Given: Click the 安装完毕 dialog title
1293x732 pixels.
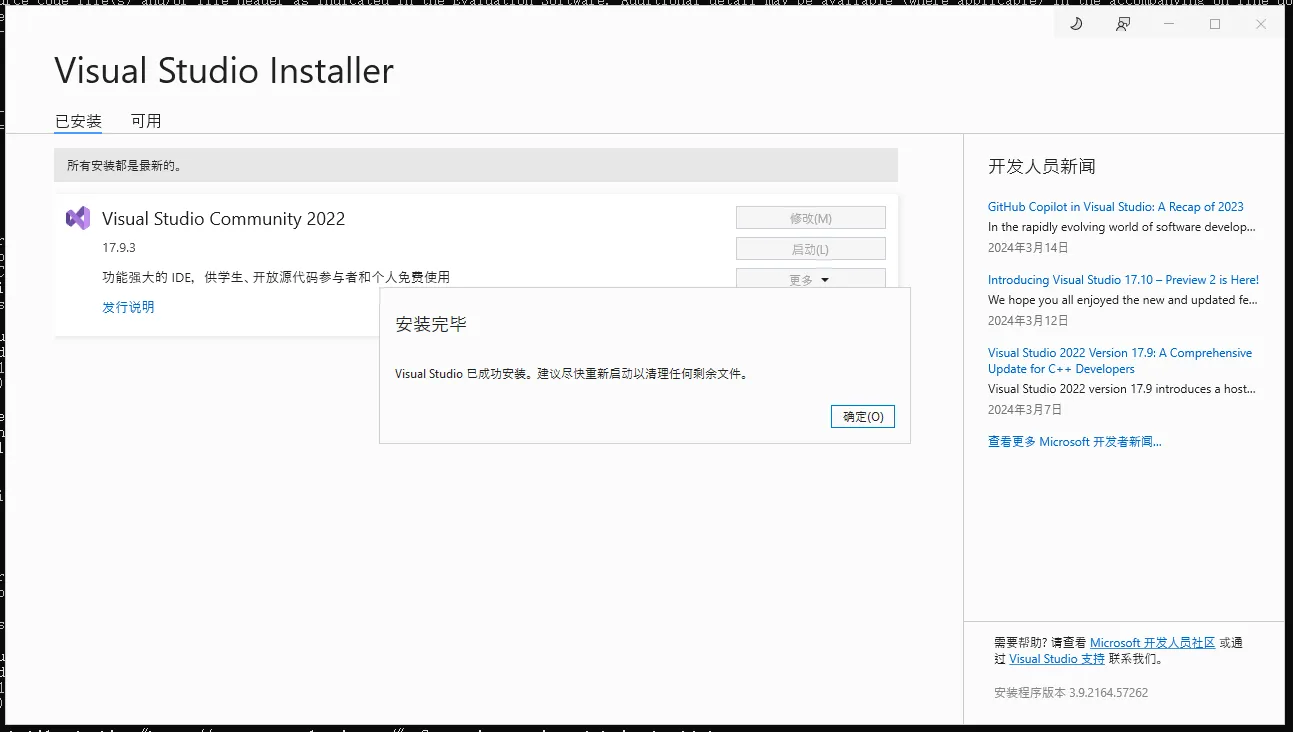Looking at the screenshot, I should click(x=431, y=324).
